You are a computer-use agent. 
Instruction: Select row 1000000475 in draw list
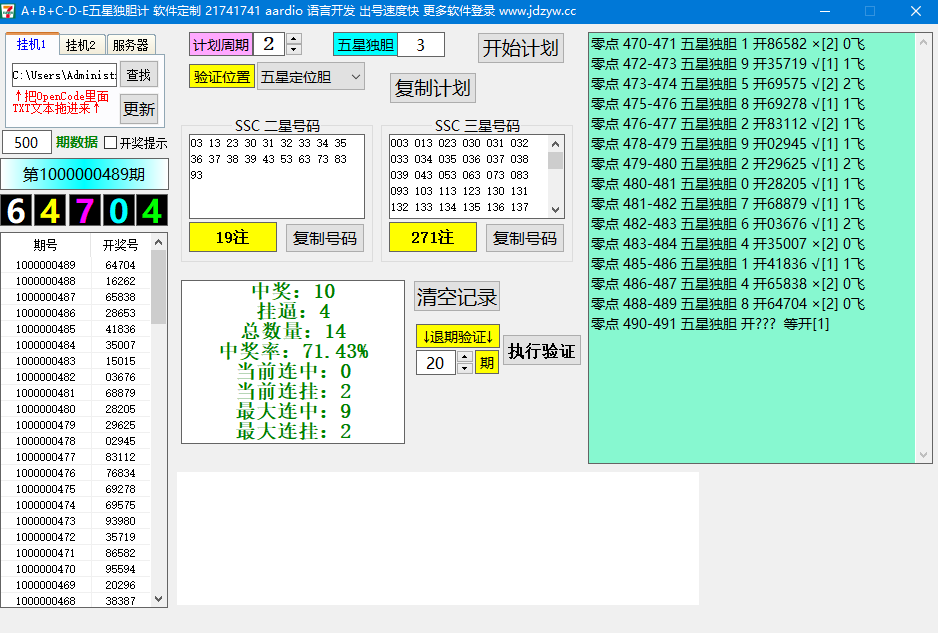pyautogui.click(x=76, y=489)
